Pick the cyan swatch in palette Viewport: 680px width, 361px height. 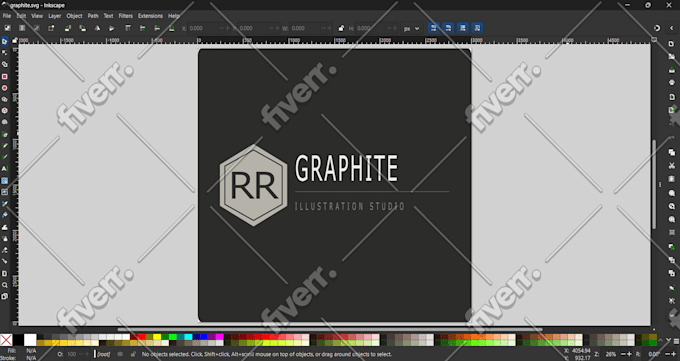pyautogui.click(x=188, y=337)
